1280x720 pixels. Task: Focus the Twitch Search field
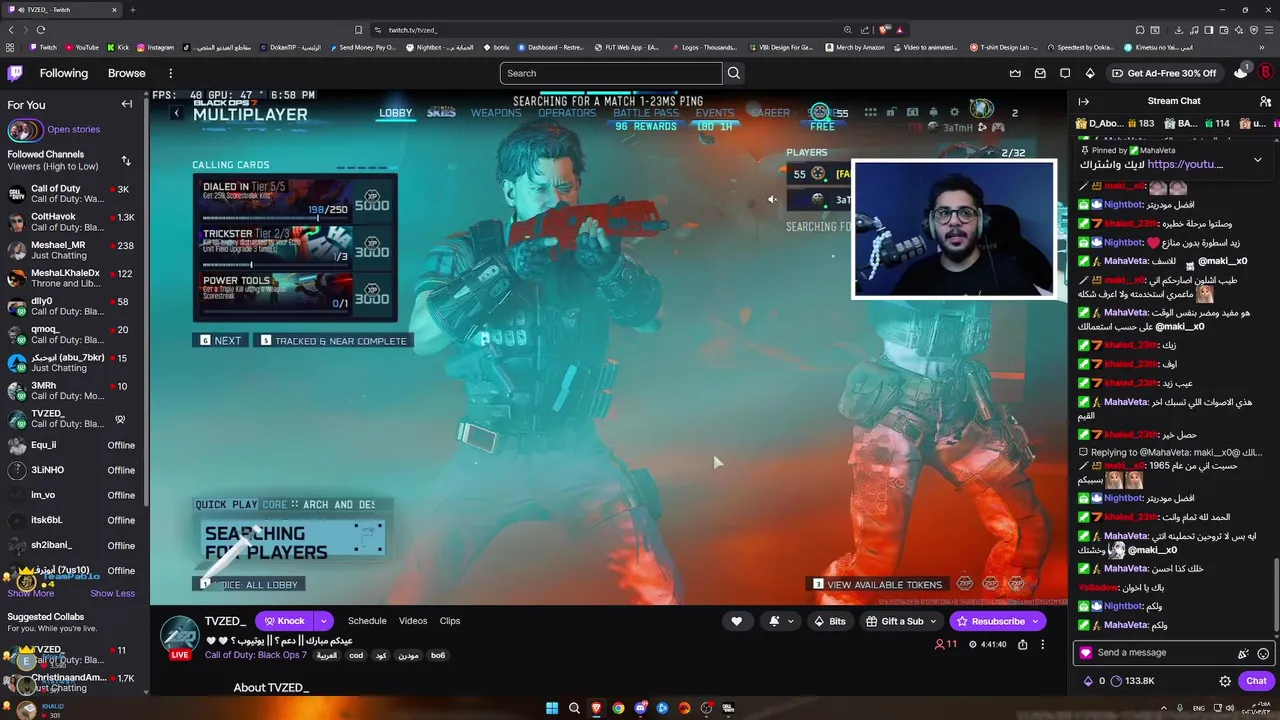tap(611, 73)
